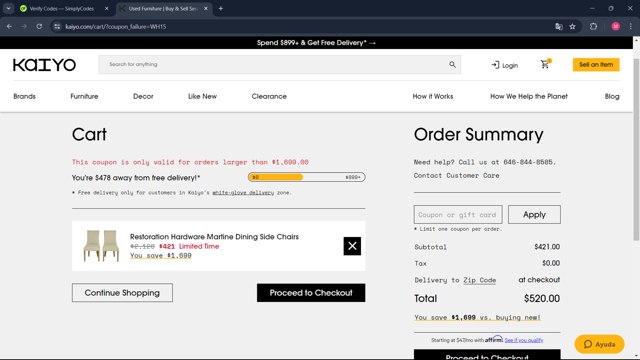The image size is (640, 360).
Task: Click the Zip Code delivery link
Action: click(480, 280)
